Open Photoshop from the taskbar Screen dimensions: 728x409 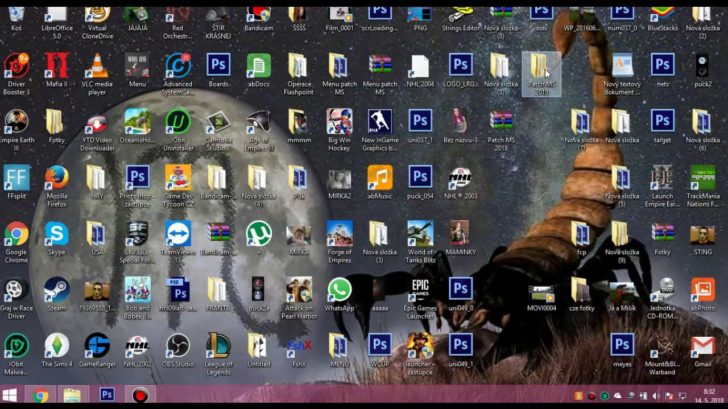[106, 396]
